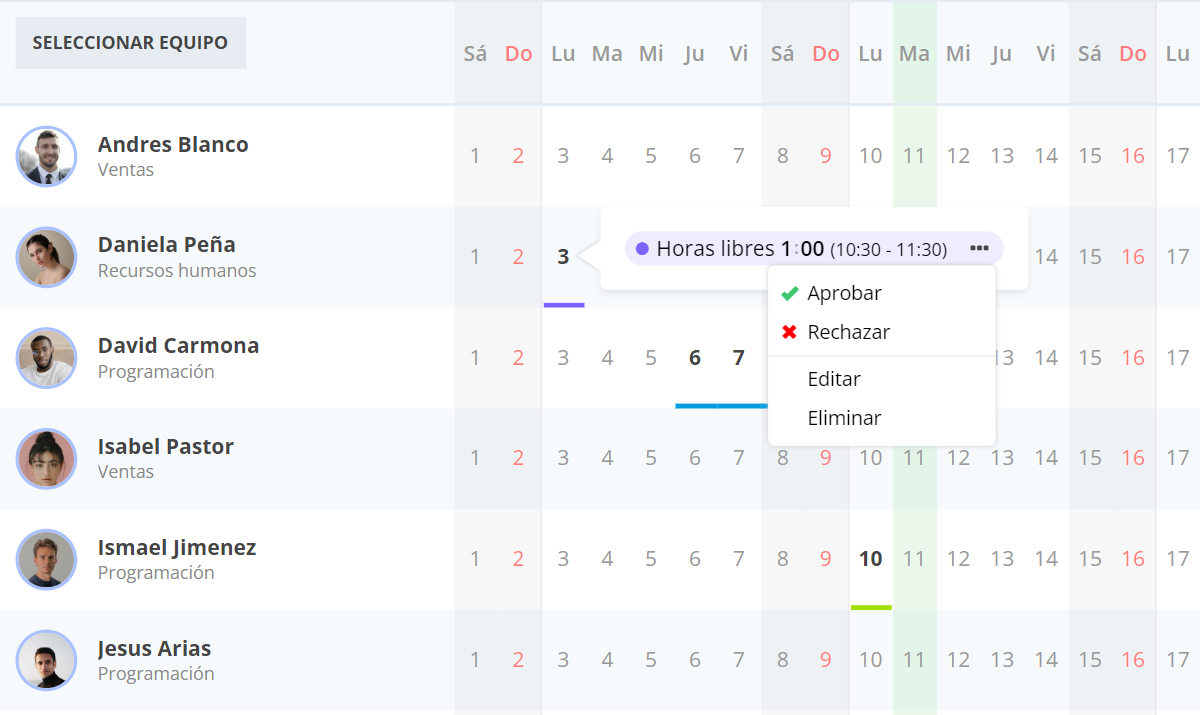1200x715 pixels.
Task: Choose Eliminar from the context menu
Action: pyautogui.click(x=844, y=418)
